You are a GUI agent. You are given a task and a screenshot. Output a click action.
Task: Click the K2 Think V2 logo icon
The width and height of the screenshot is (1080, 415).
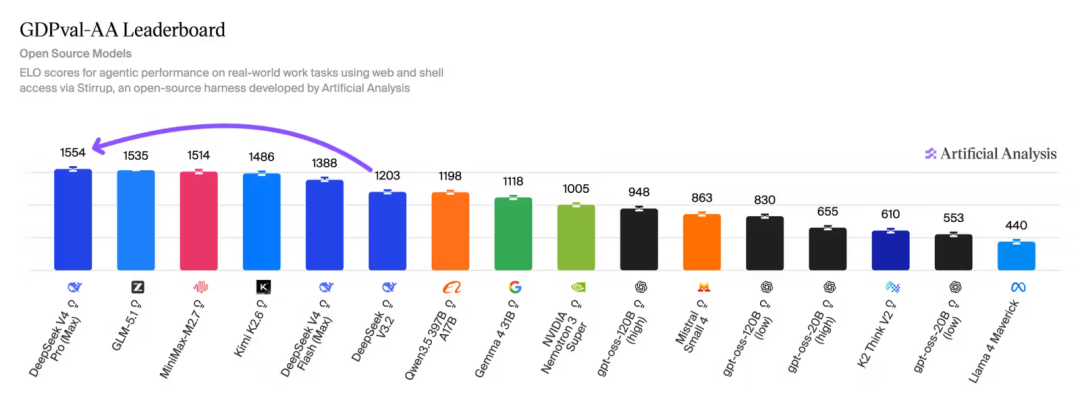click(893, 287)
